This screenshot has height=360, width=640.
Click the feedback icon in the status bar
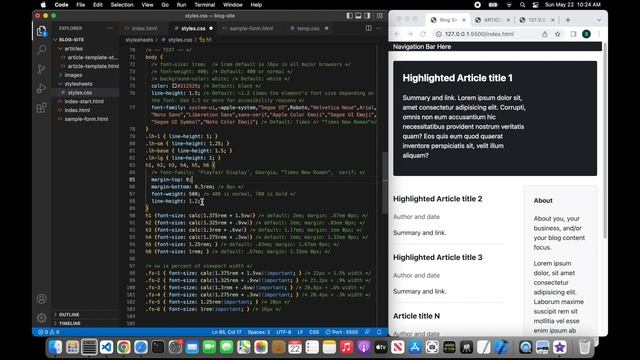pyautogui.click(x=368, y=332)
